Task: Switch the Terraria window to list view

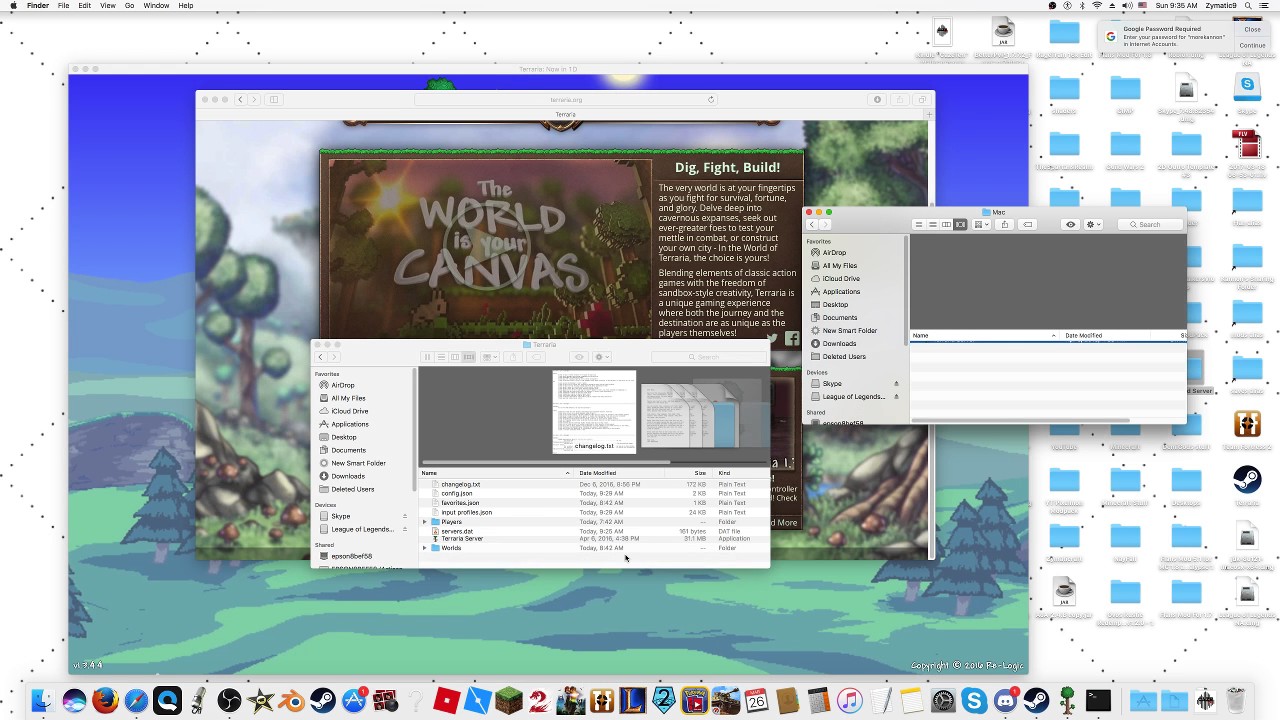Action: 441,357
